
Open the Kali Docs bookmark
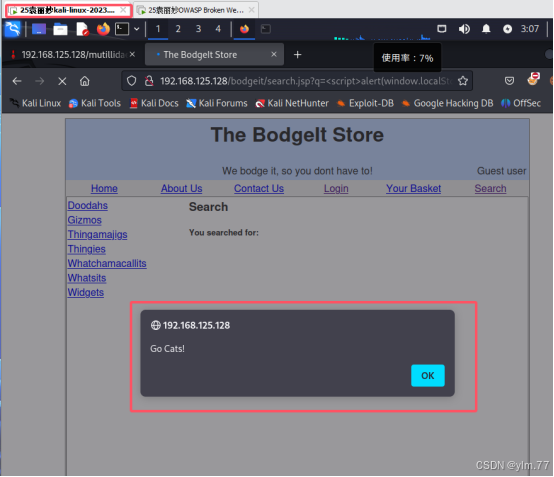(x=154, y=103)
